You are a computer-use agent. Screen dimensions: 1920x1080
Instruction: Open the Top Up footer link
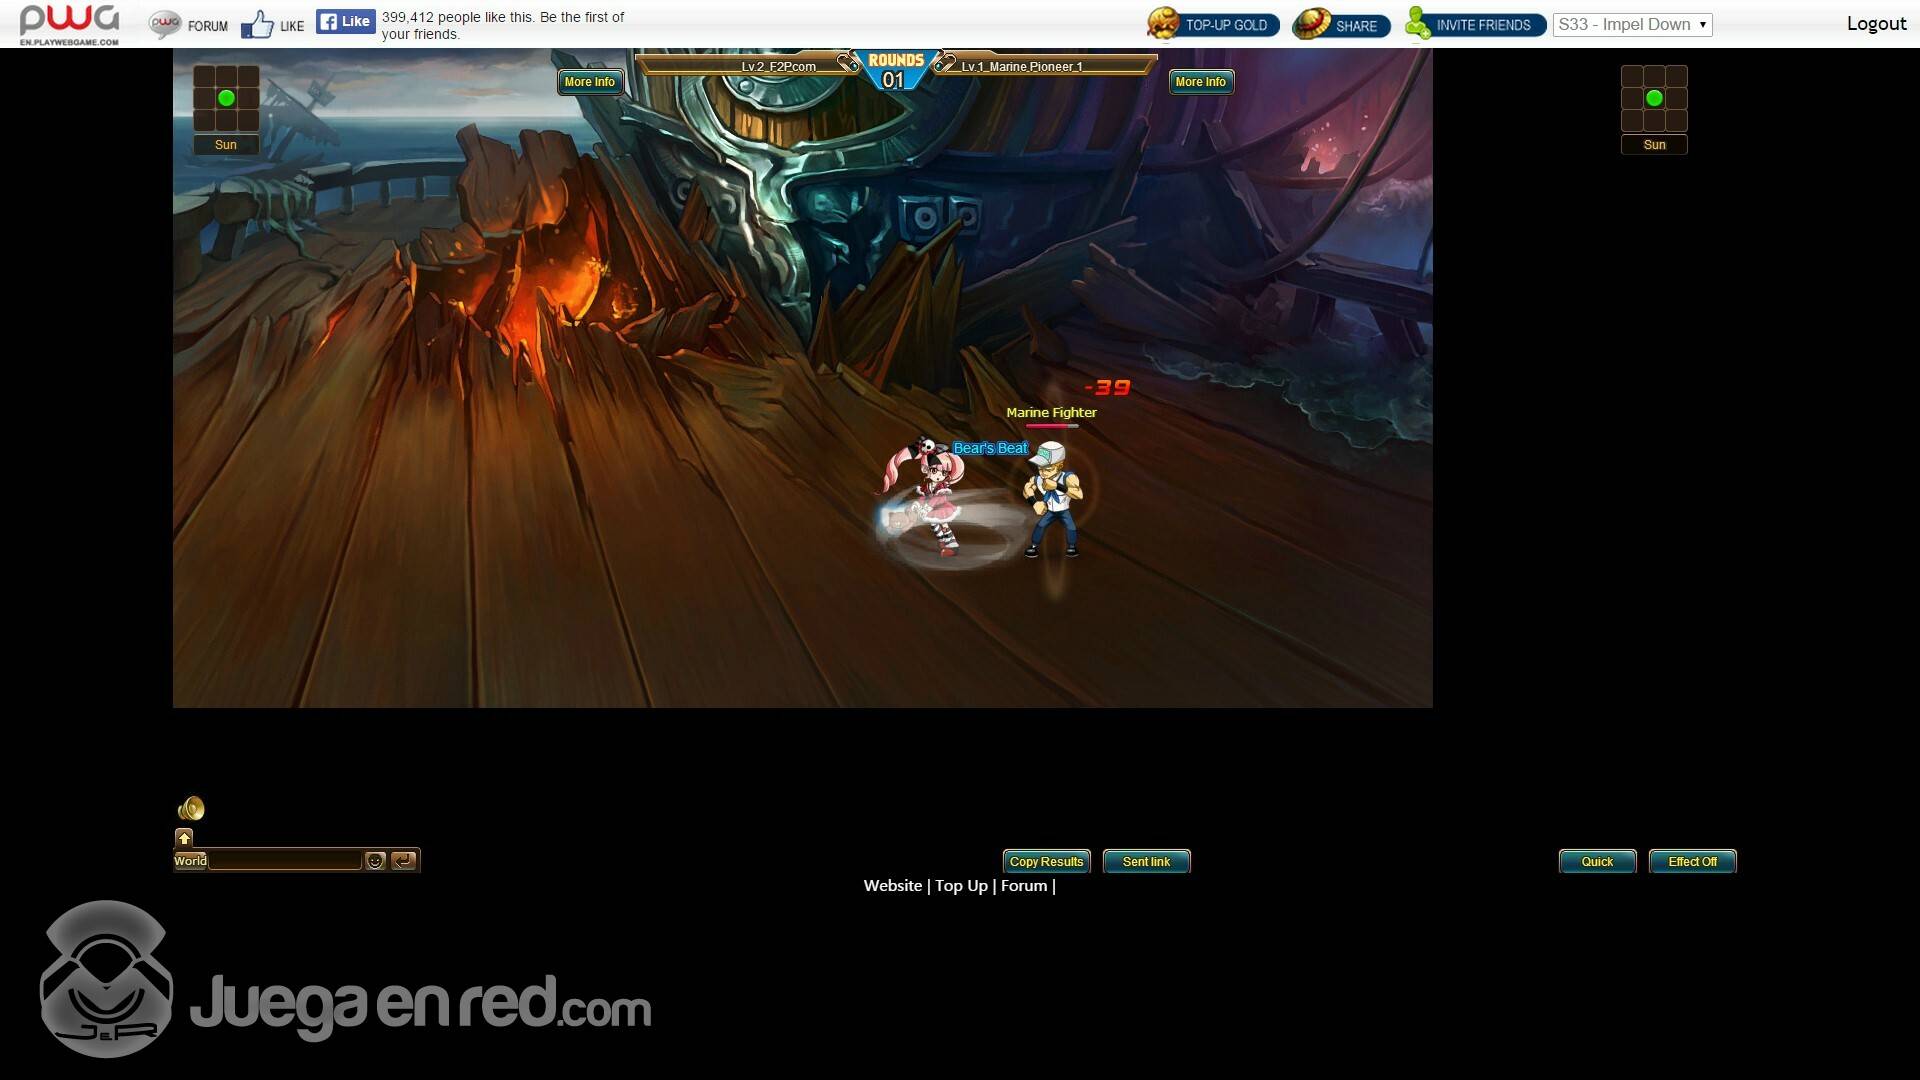click(961, 886)
